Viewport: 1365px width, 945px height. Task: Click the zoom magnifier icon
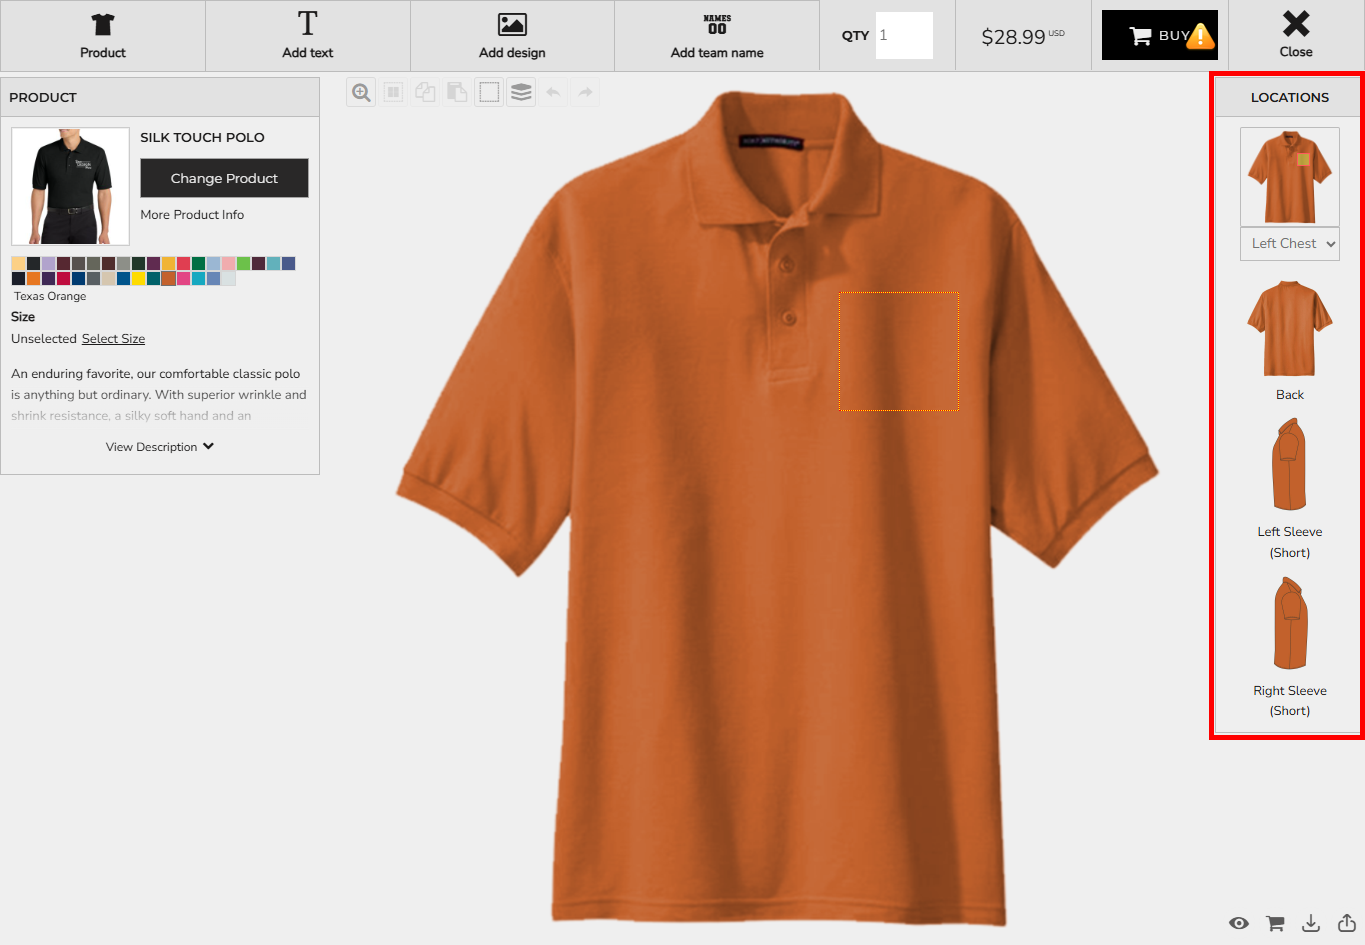361,93
